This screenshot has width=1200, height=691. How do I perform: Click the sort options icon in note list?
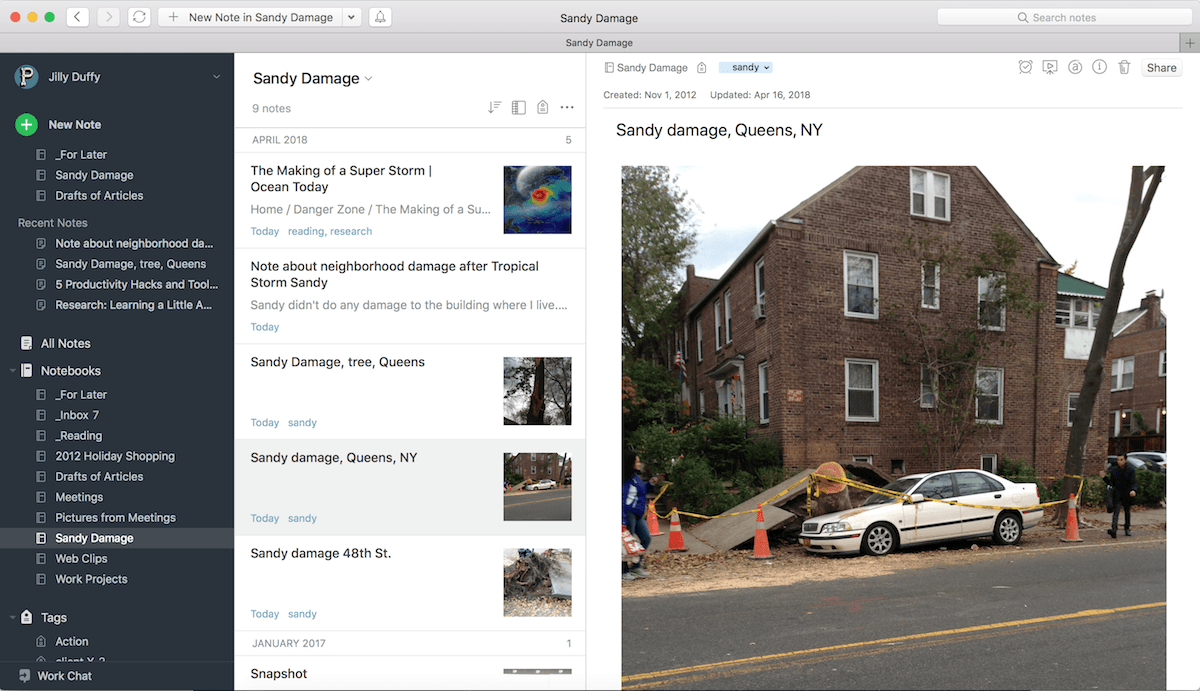click(494, 107)
